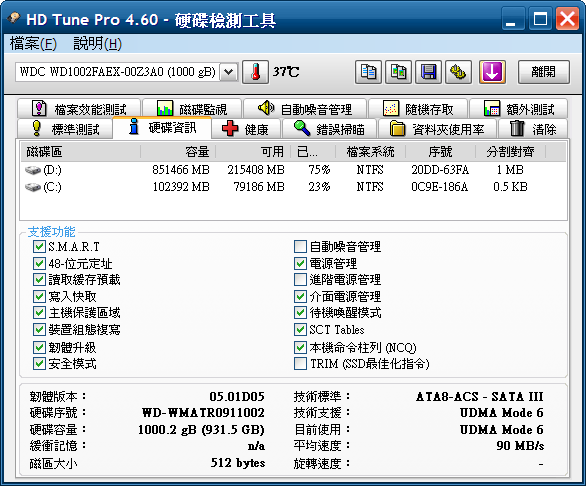Switch to the 磁碟監視 tab
The width and height of the screenshot is (586, 486).
coord(192,109)
